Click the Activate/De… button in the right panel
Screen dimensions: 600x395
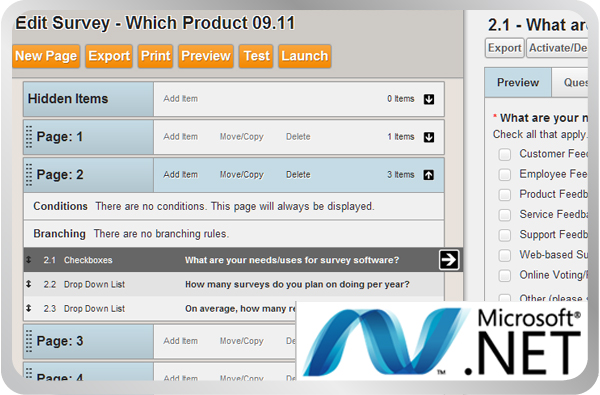click(557, 48)
